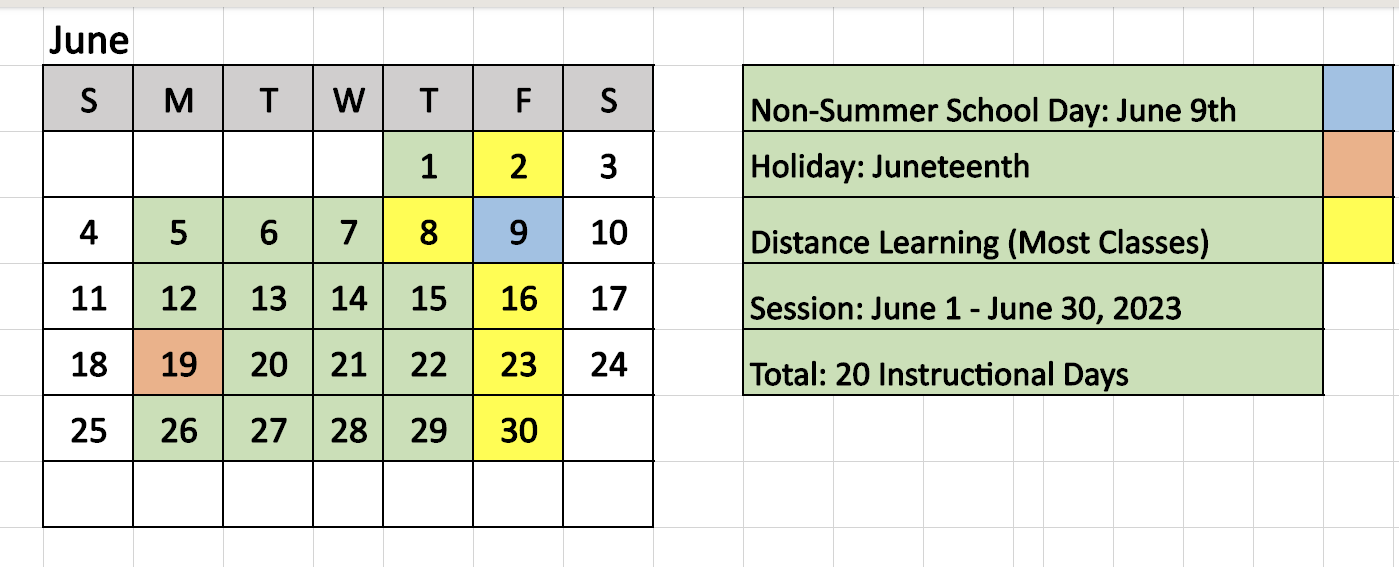Select the Holiday: Juneteenth legend cell
The width and height of the screenshot is (1399, 567).
pos(1033,164)
